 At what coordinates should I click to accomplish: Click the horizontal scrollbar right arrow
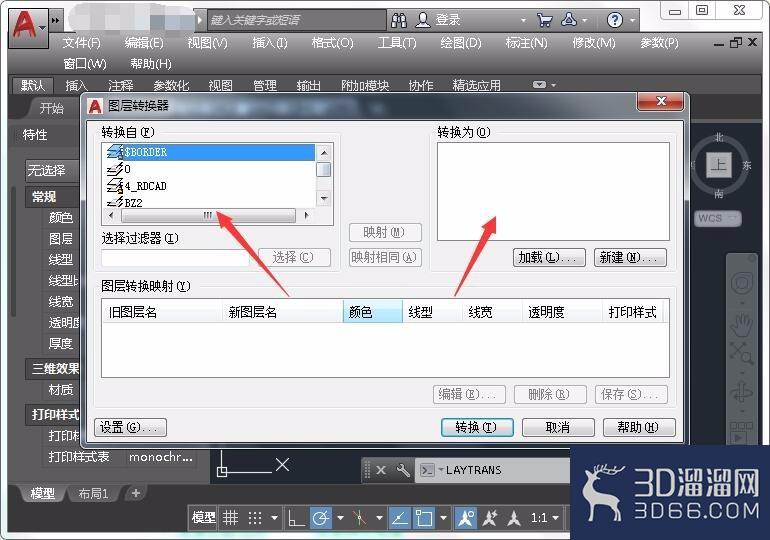(306, 216)
